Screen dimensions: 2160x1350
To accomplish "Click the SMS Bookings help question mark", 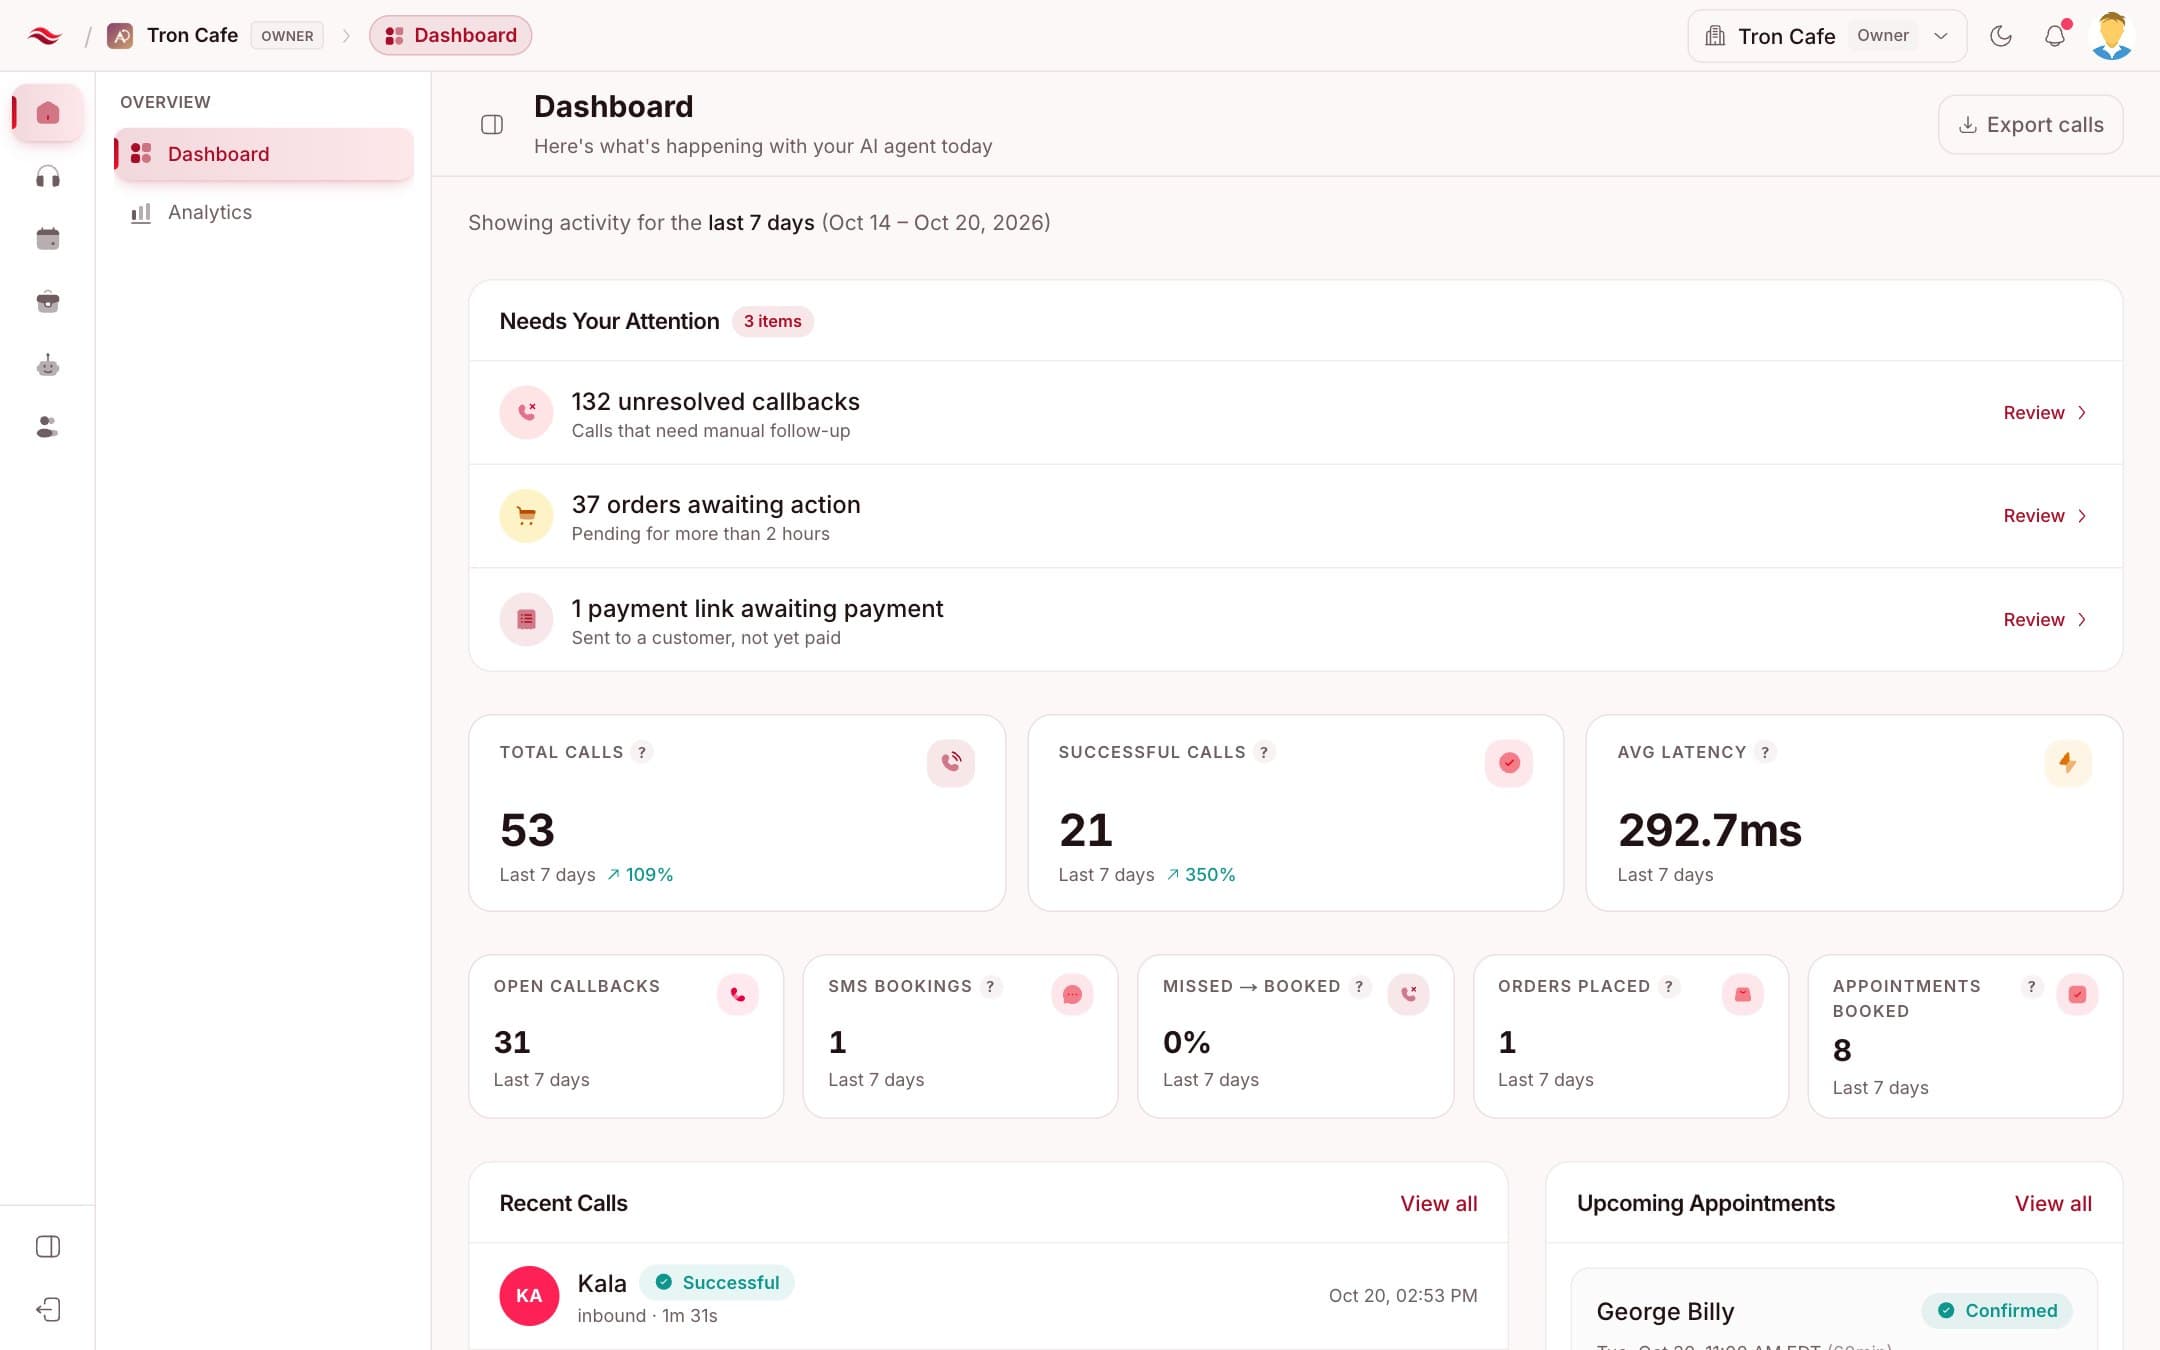I will click(990, 986).
